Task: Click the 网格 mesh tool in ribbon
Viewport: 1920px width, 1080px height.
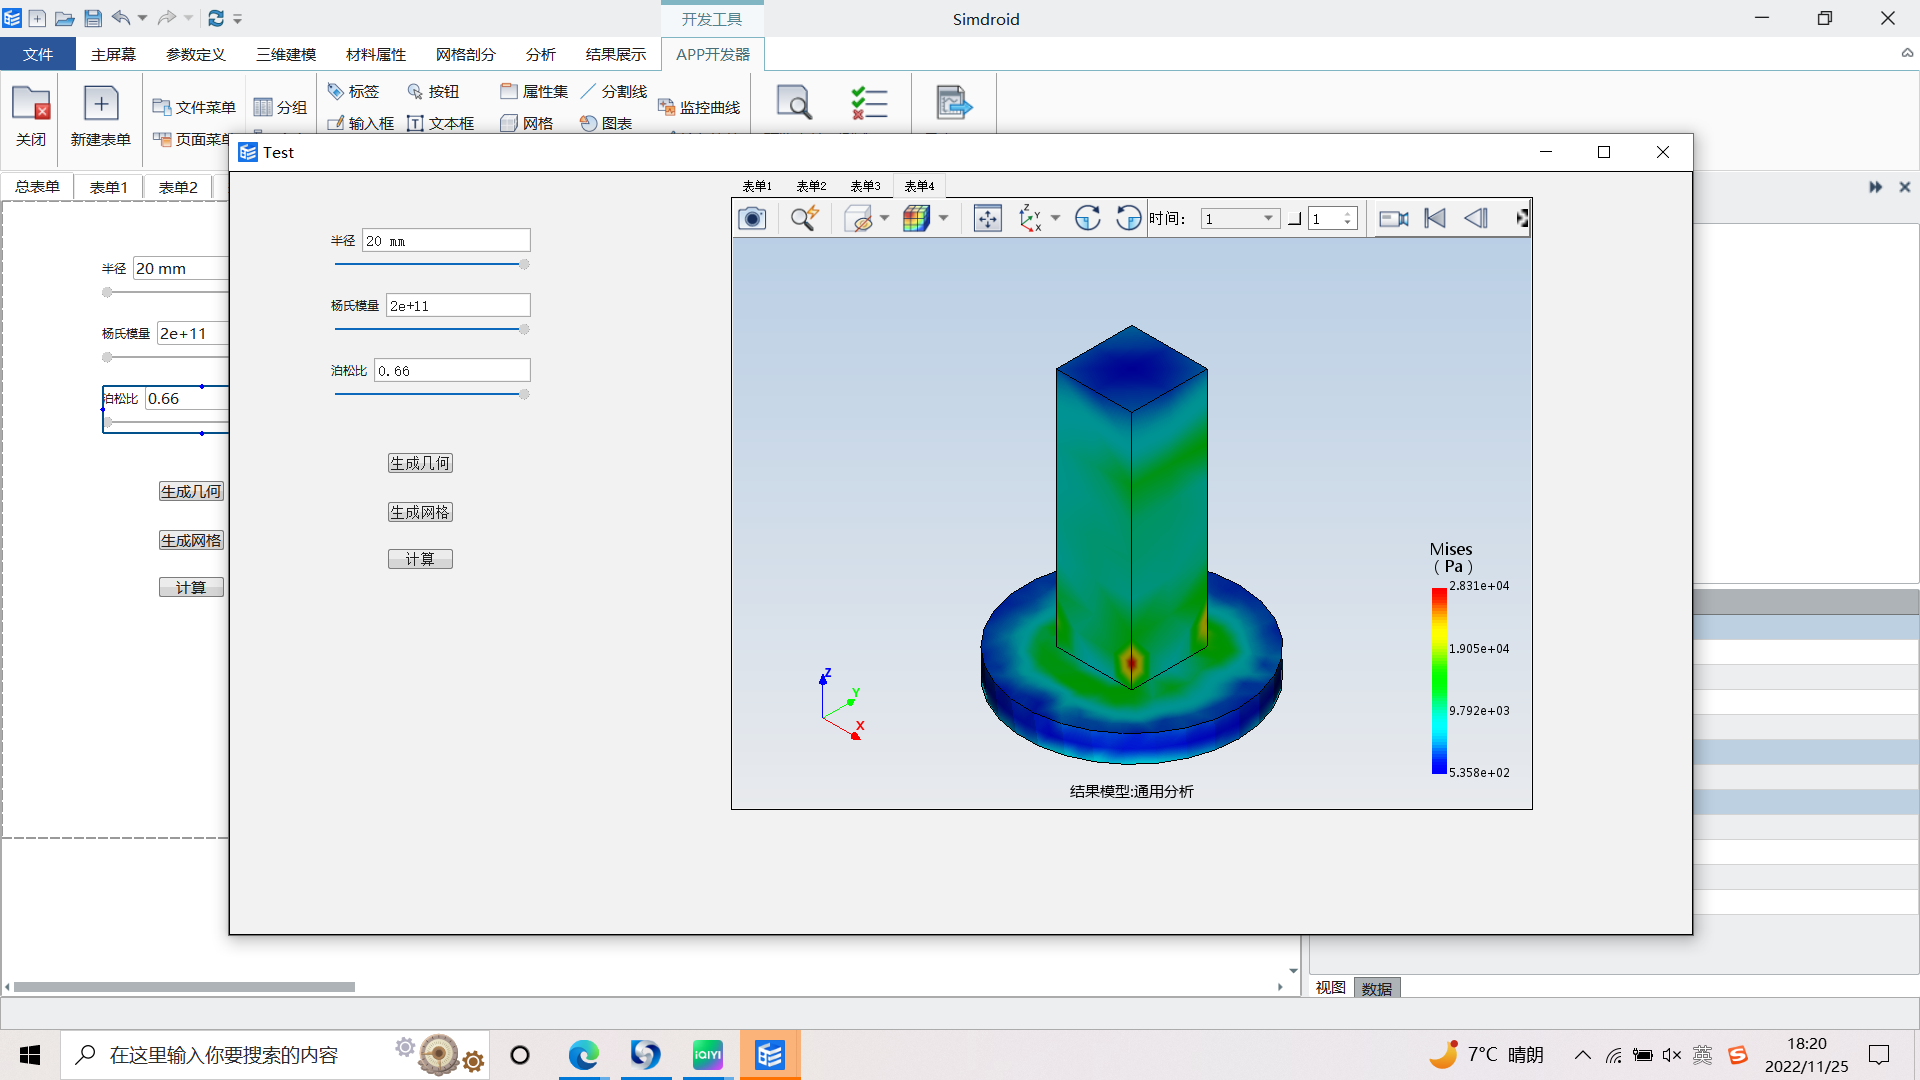Action: tap(527, 123)
